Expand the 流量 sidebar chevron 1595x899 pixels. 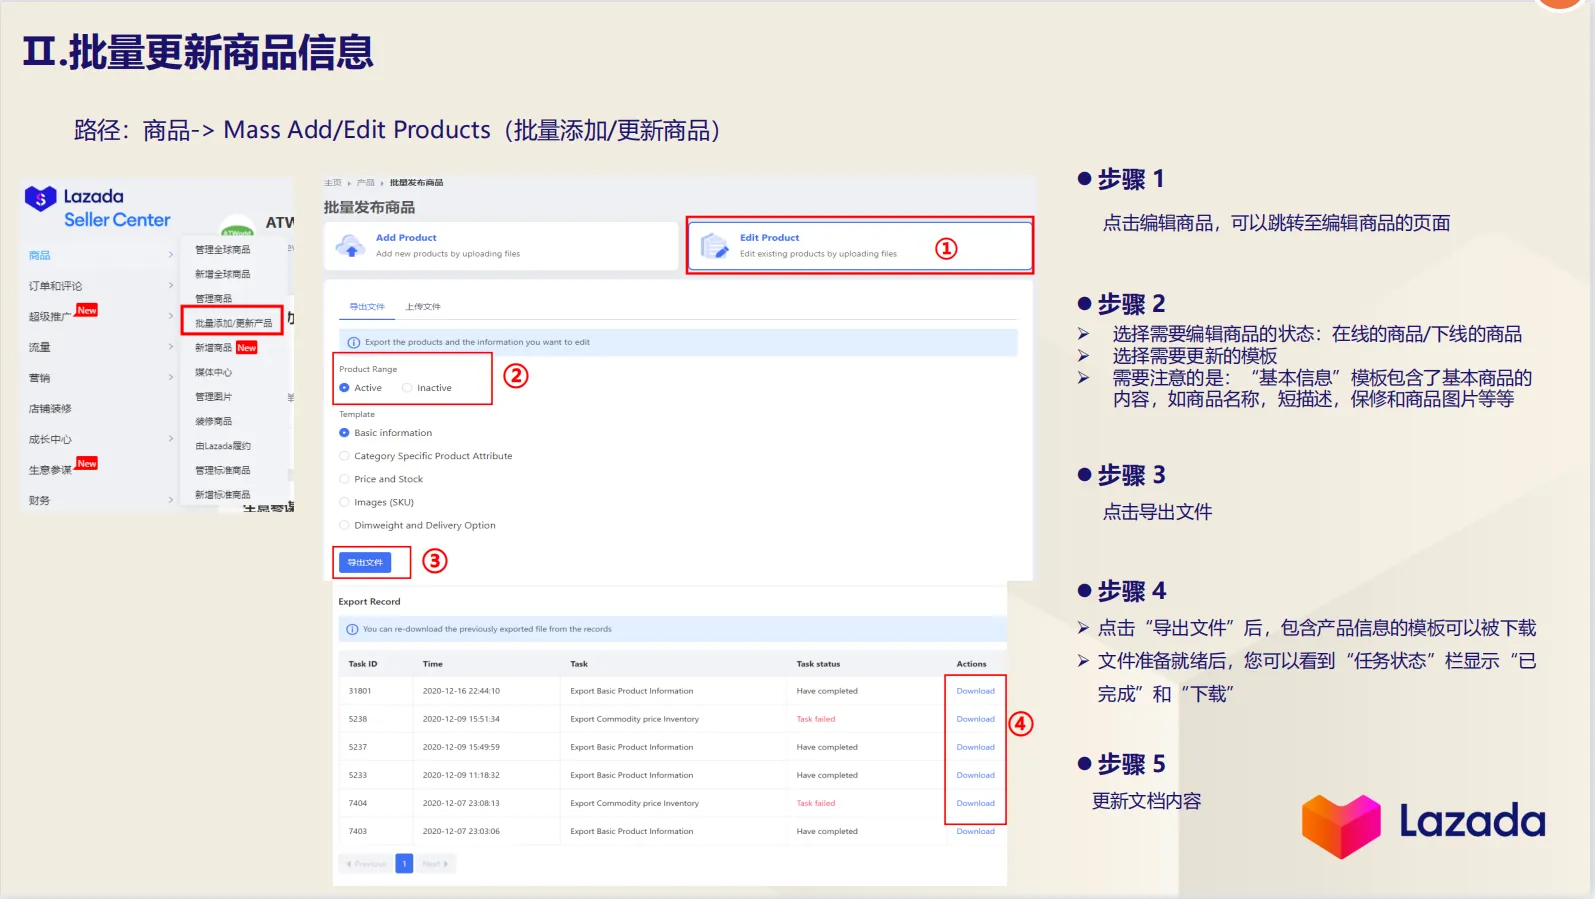(x=171, y=347)
